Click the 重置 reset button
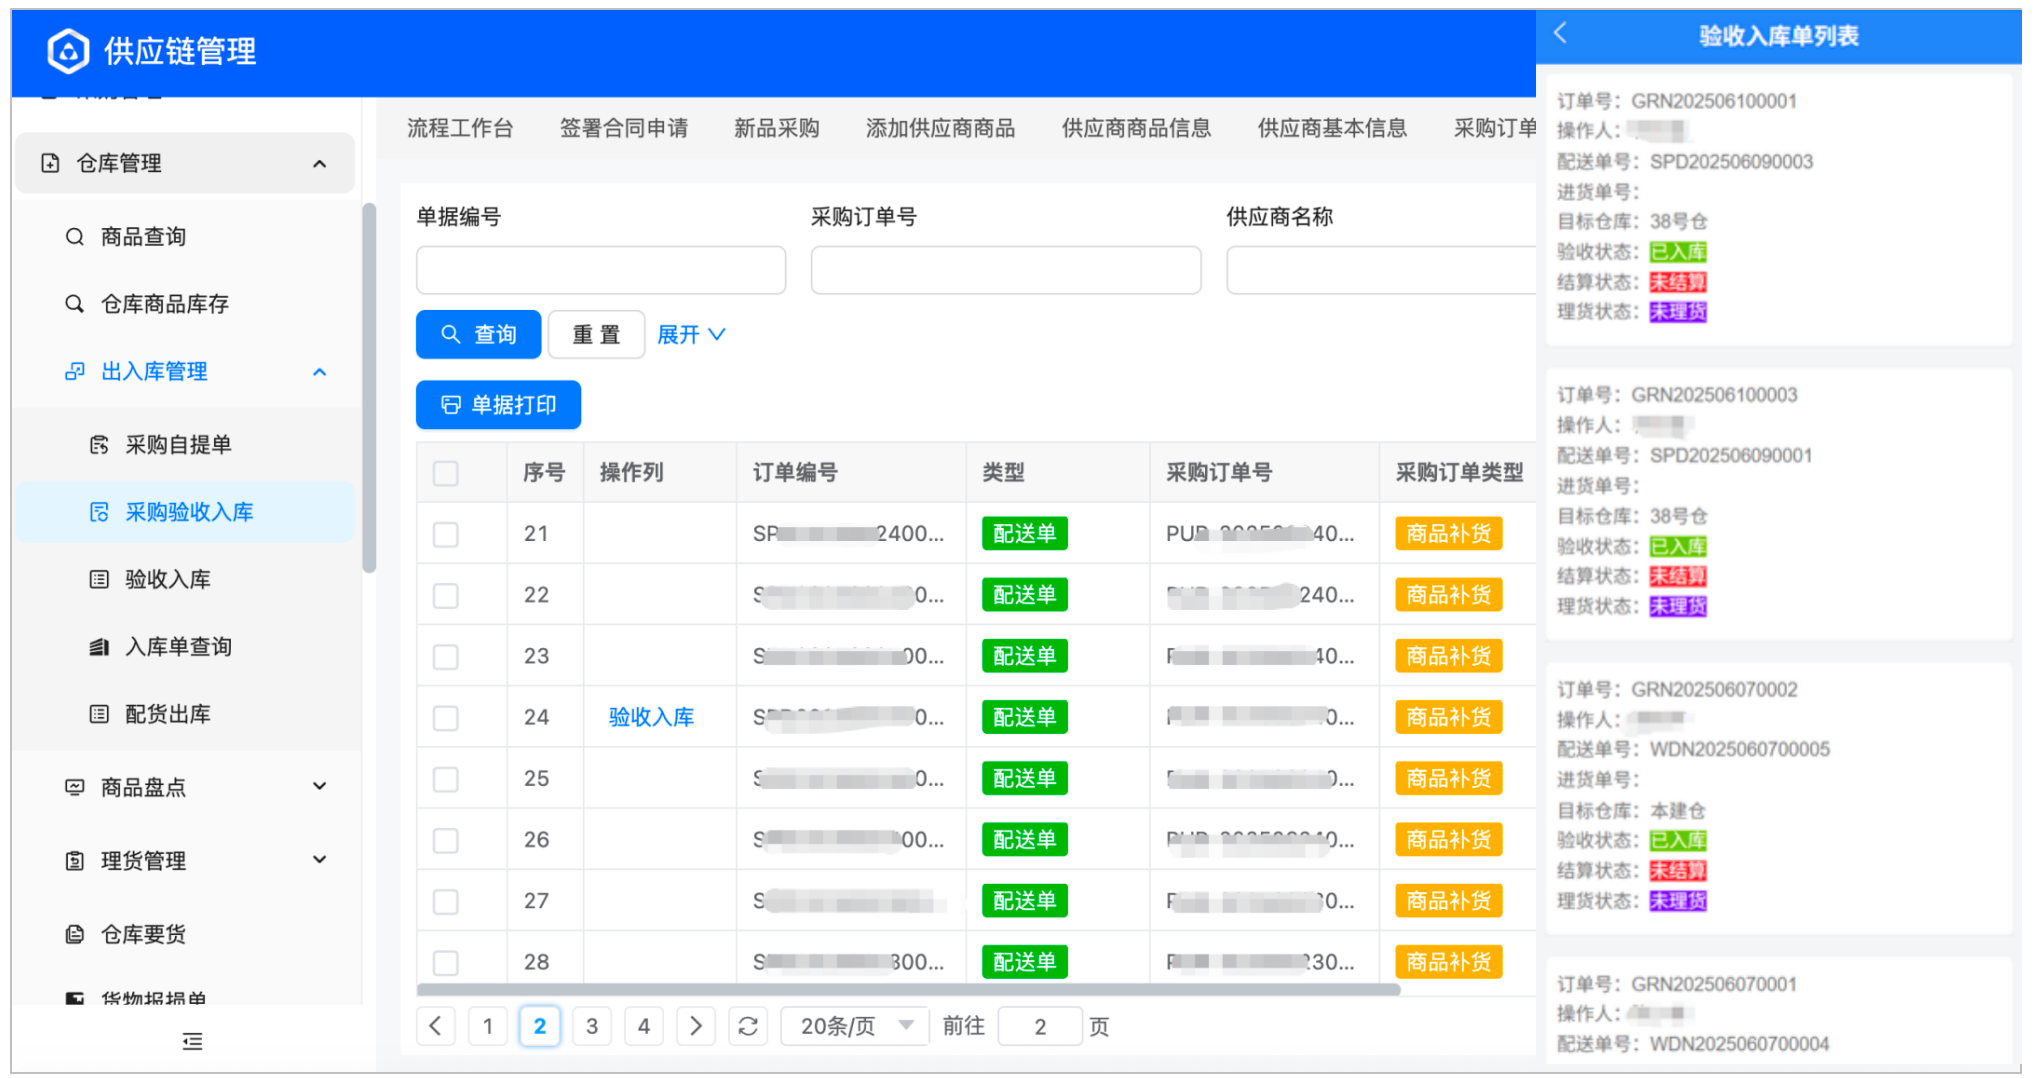This screenshot has width=2034, height=1078. click(596, 334)
